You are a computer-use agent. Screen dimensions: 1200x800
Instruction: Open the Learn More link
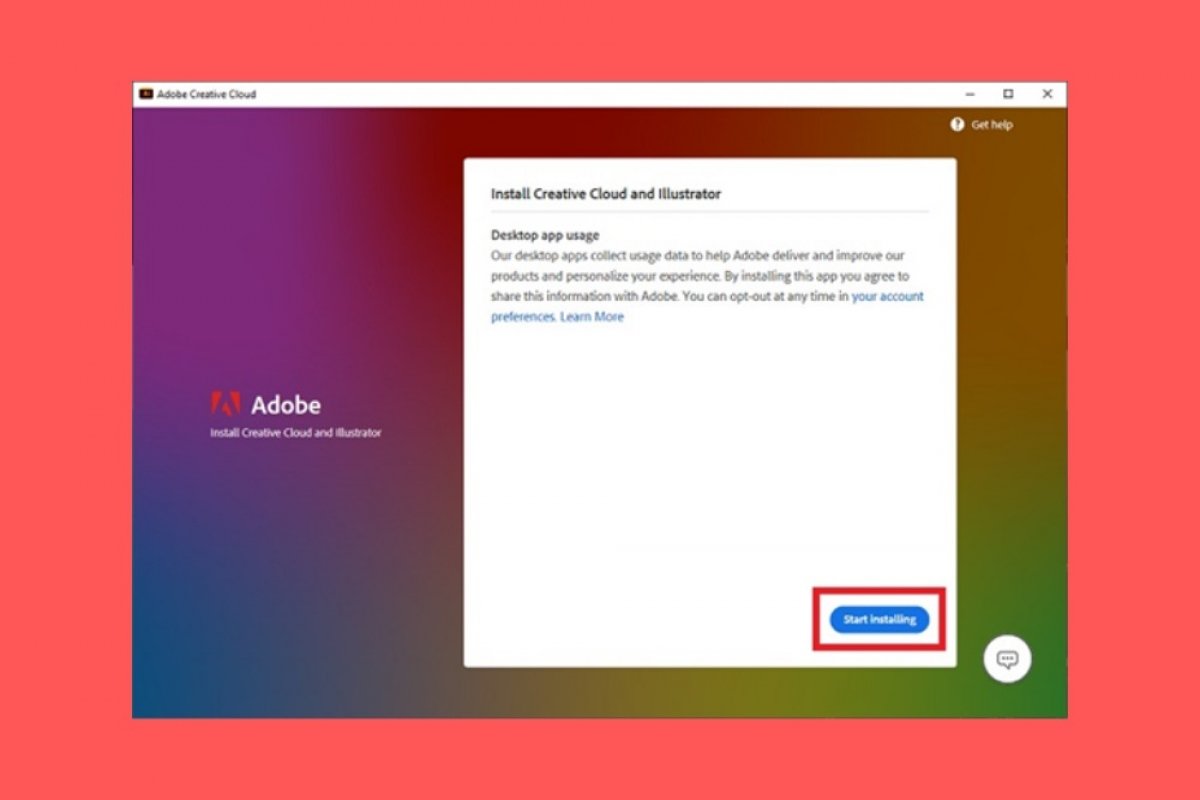coord(592,317)
